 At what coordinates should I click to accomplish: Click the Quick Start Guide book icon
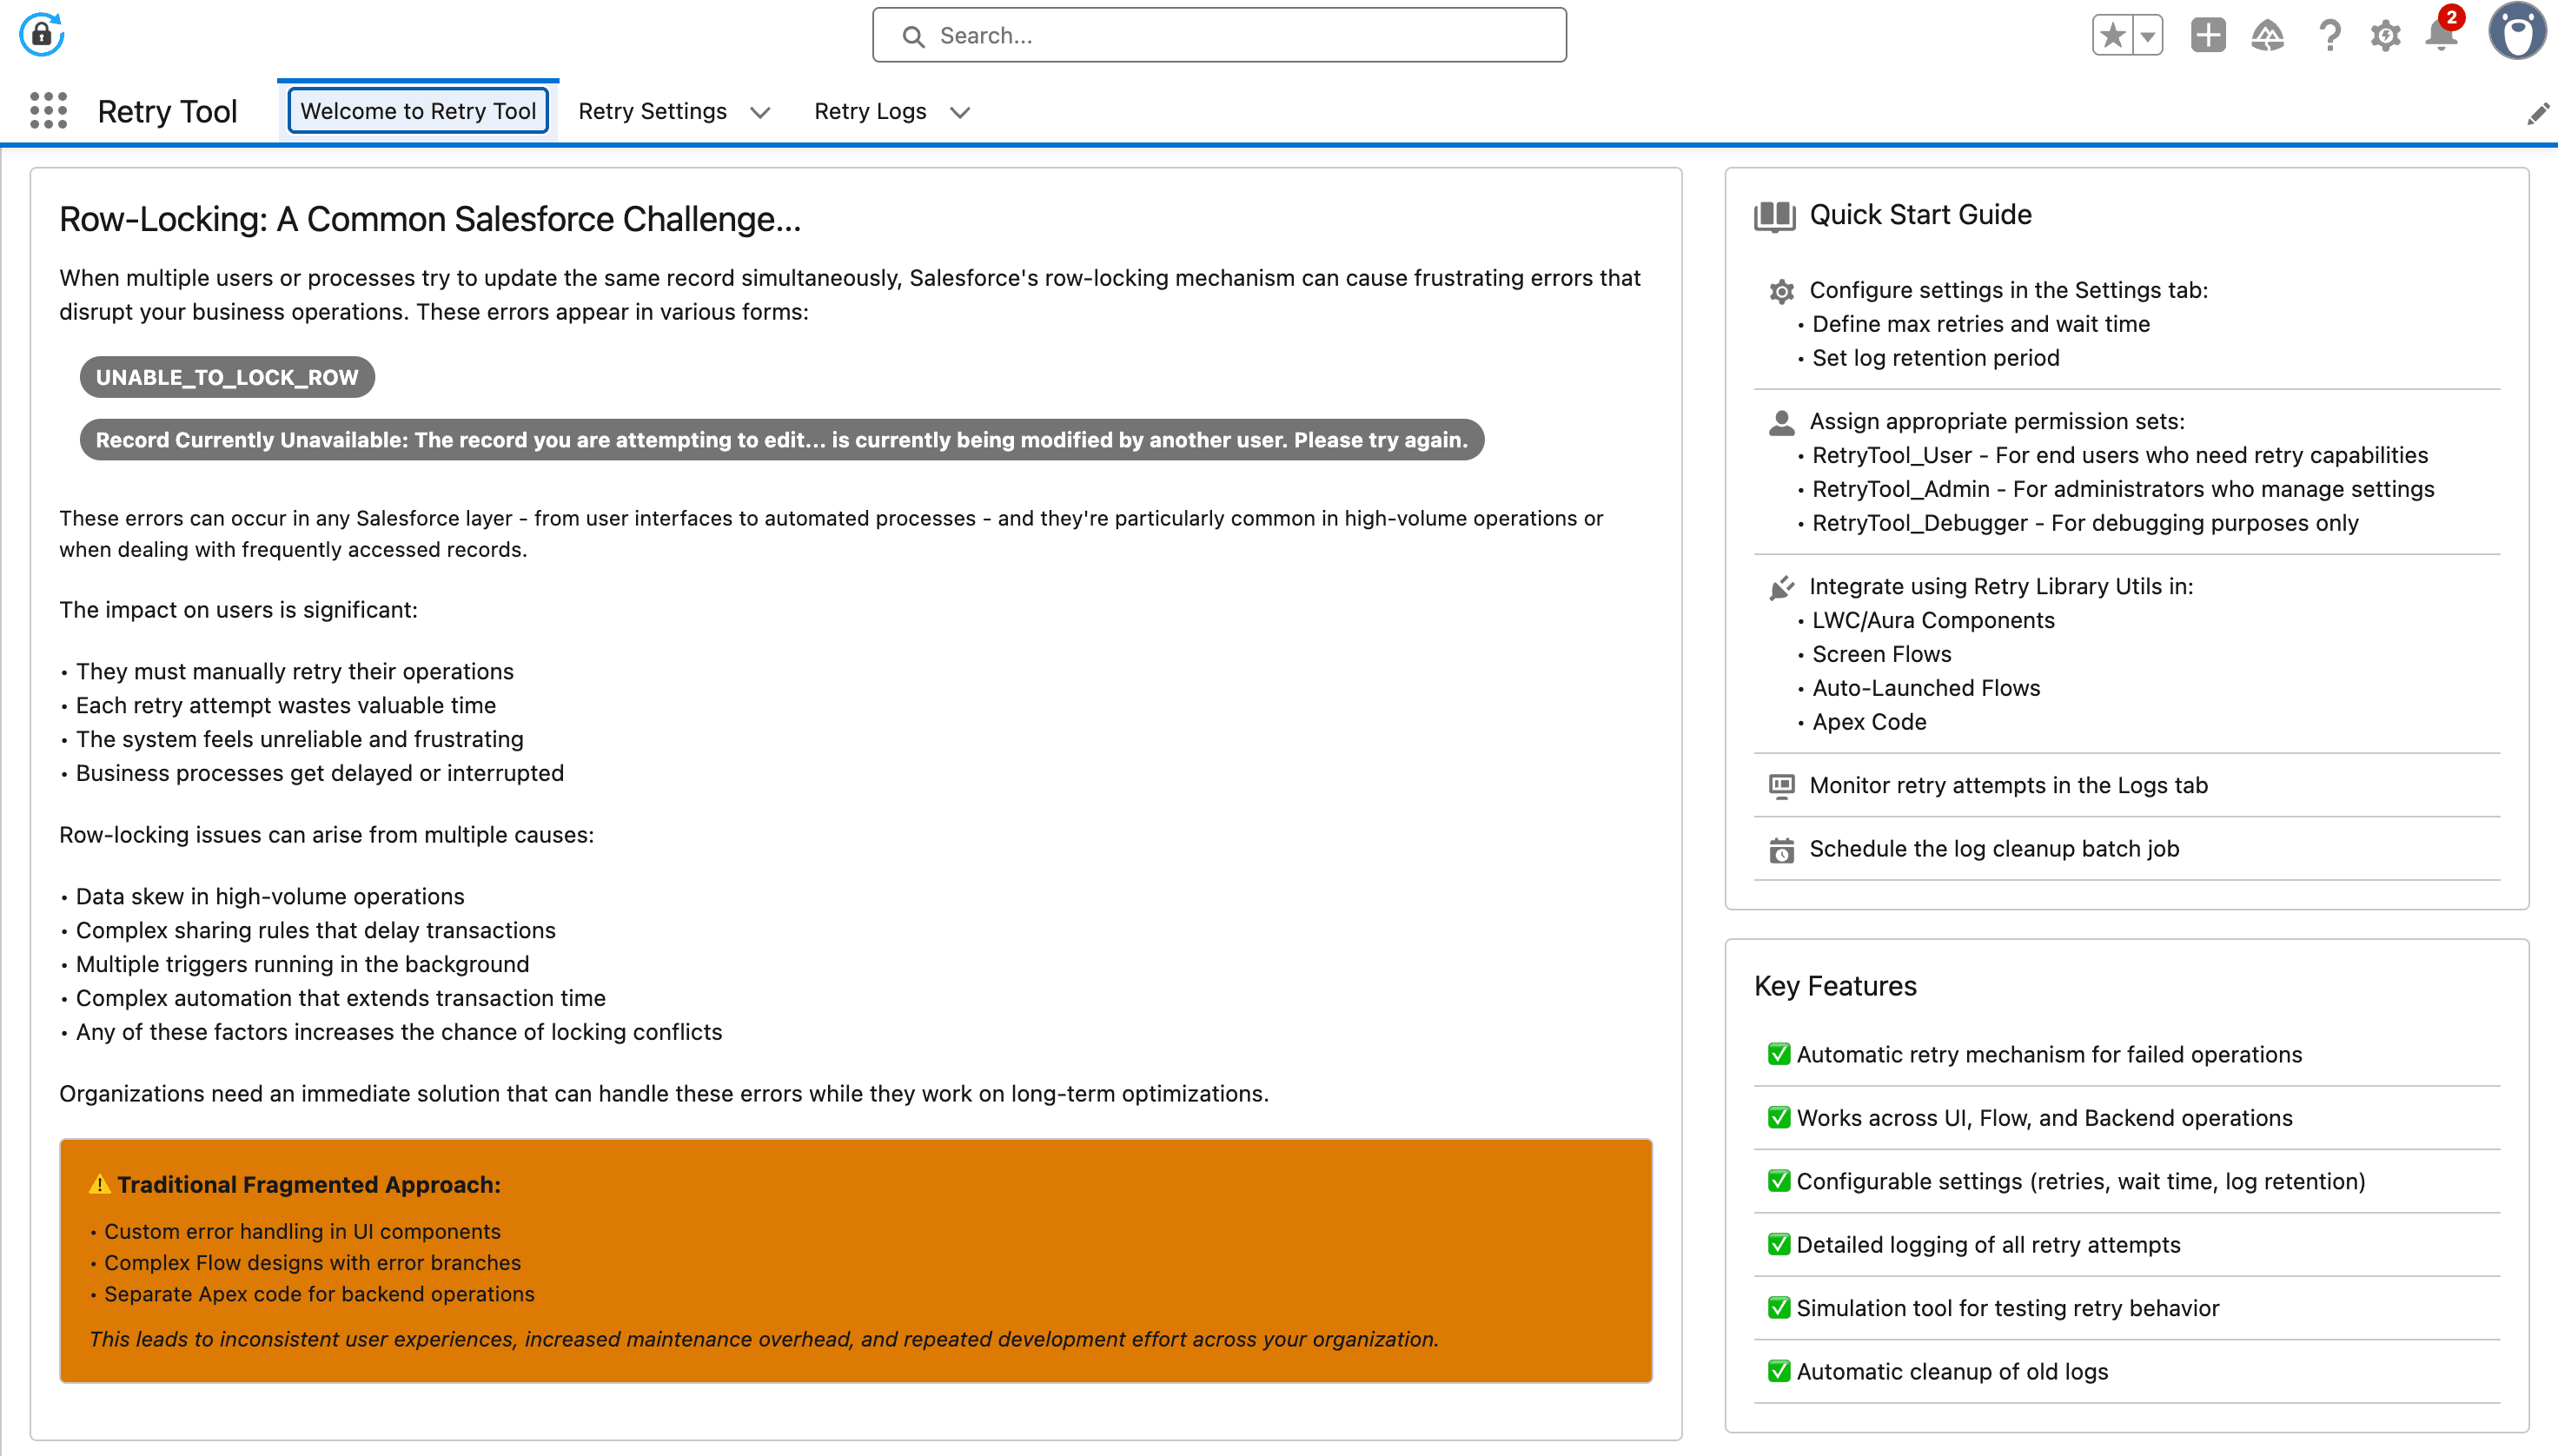tap(1775, 216)
